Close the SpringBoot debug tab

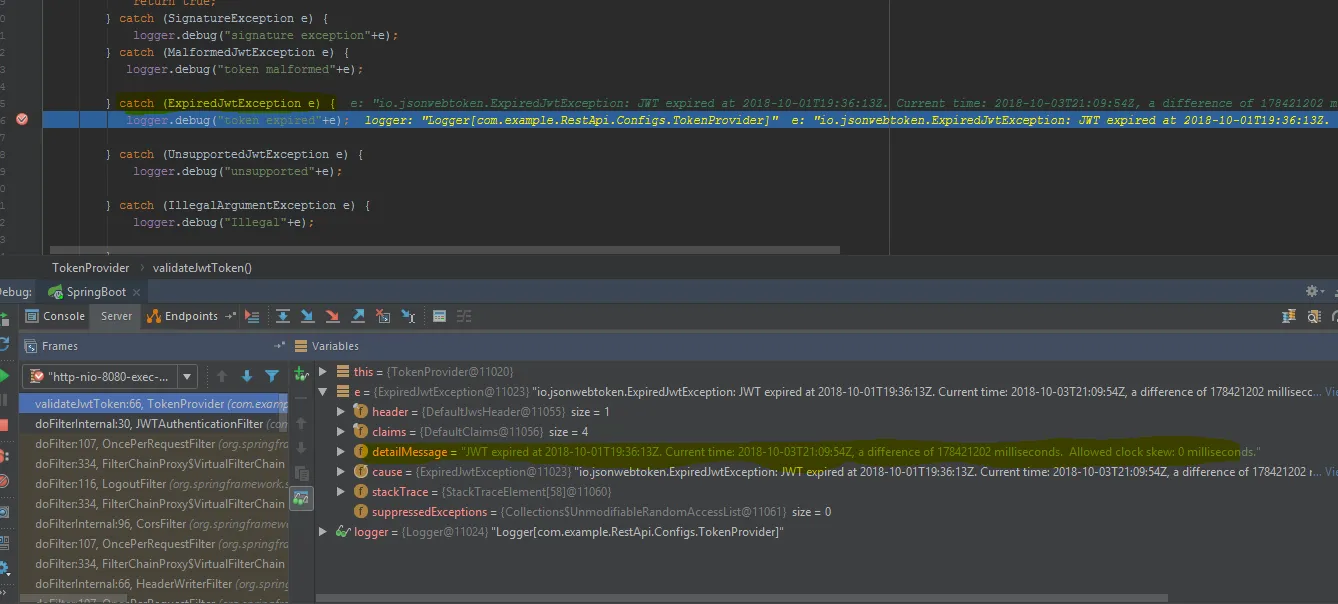click(x=138, y=292)
